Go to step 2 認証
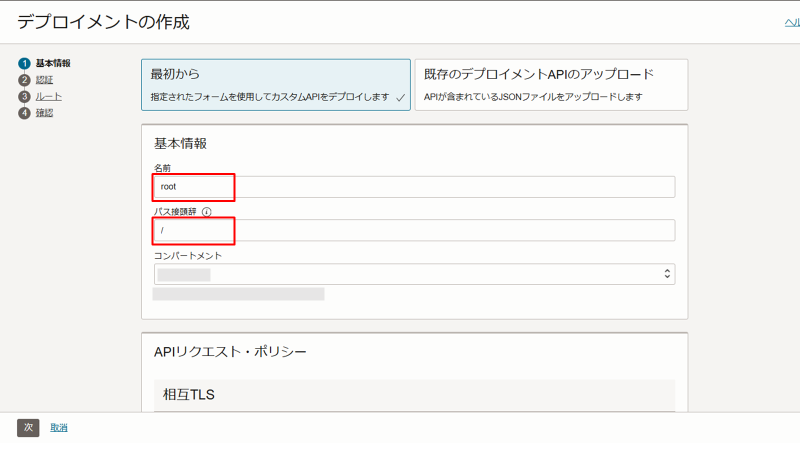Screen dimensions: 800x450 coord(44,80)
